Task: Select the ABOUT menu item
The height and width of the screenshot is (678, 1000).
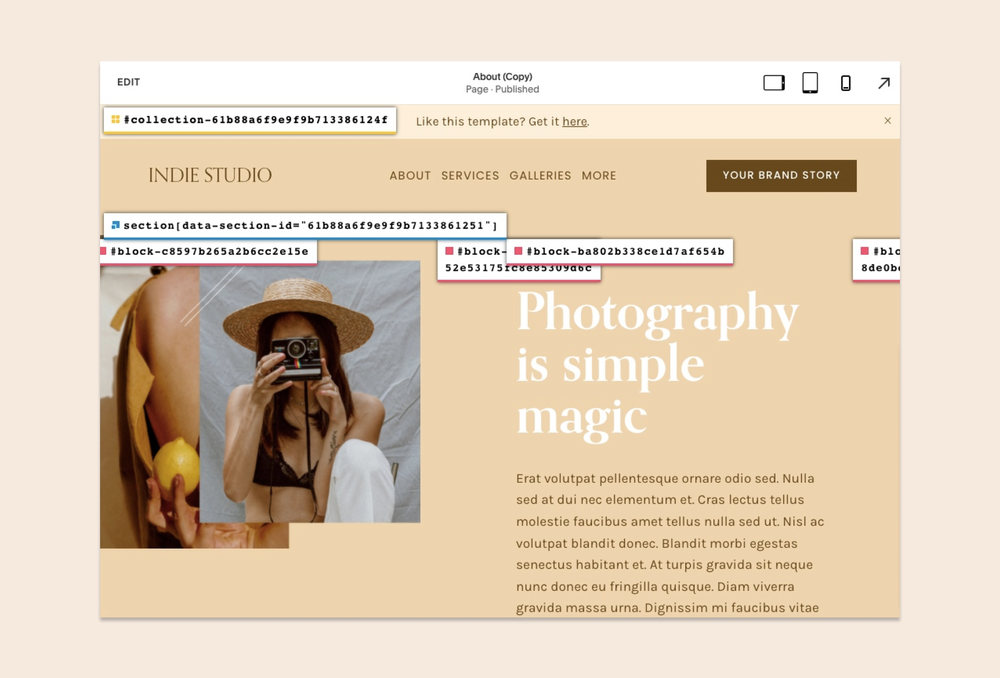Action: (x=409, y=176)
